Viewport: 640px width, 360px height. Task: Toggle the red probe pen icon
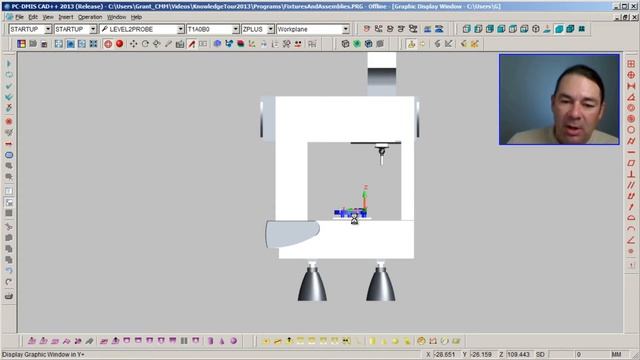coord(191,44)
